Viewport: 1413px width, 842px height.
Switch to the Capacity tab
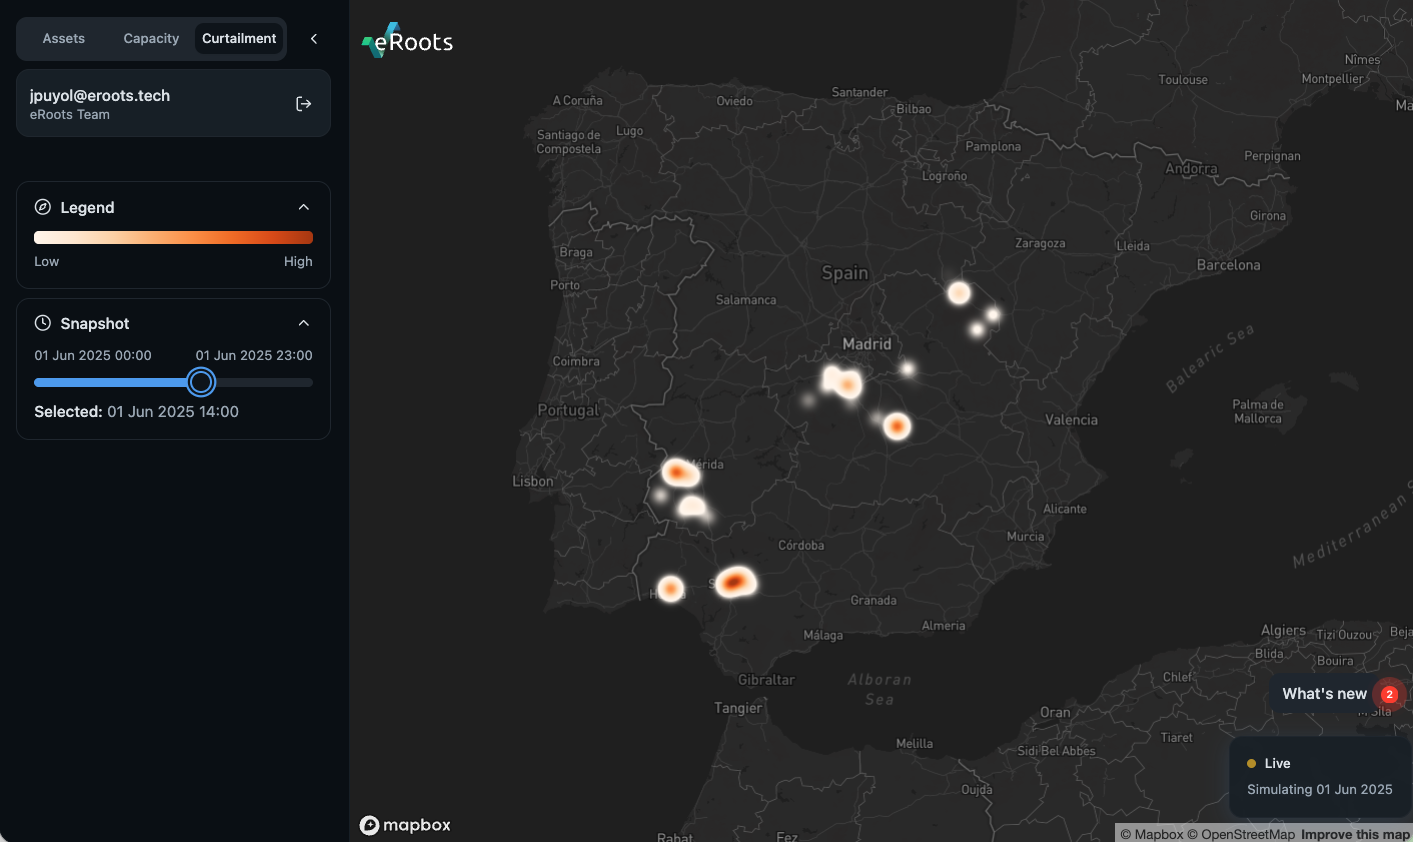point(151,39)
